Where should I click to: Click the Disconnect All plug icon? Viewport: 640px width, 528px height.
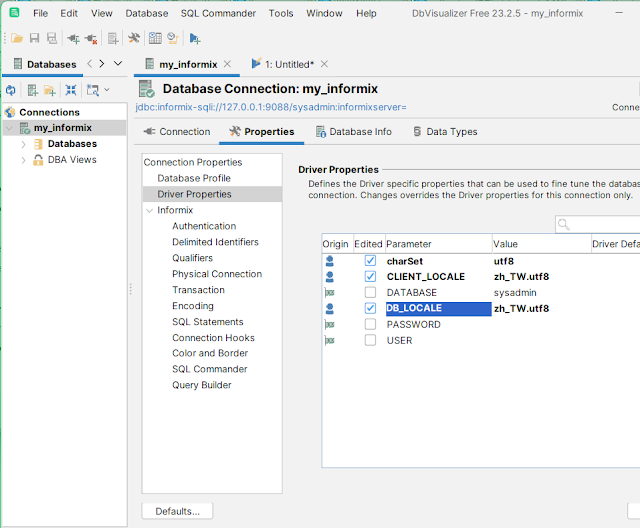[91, 39]
